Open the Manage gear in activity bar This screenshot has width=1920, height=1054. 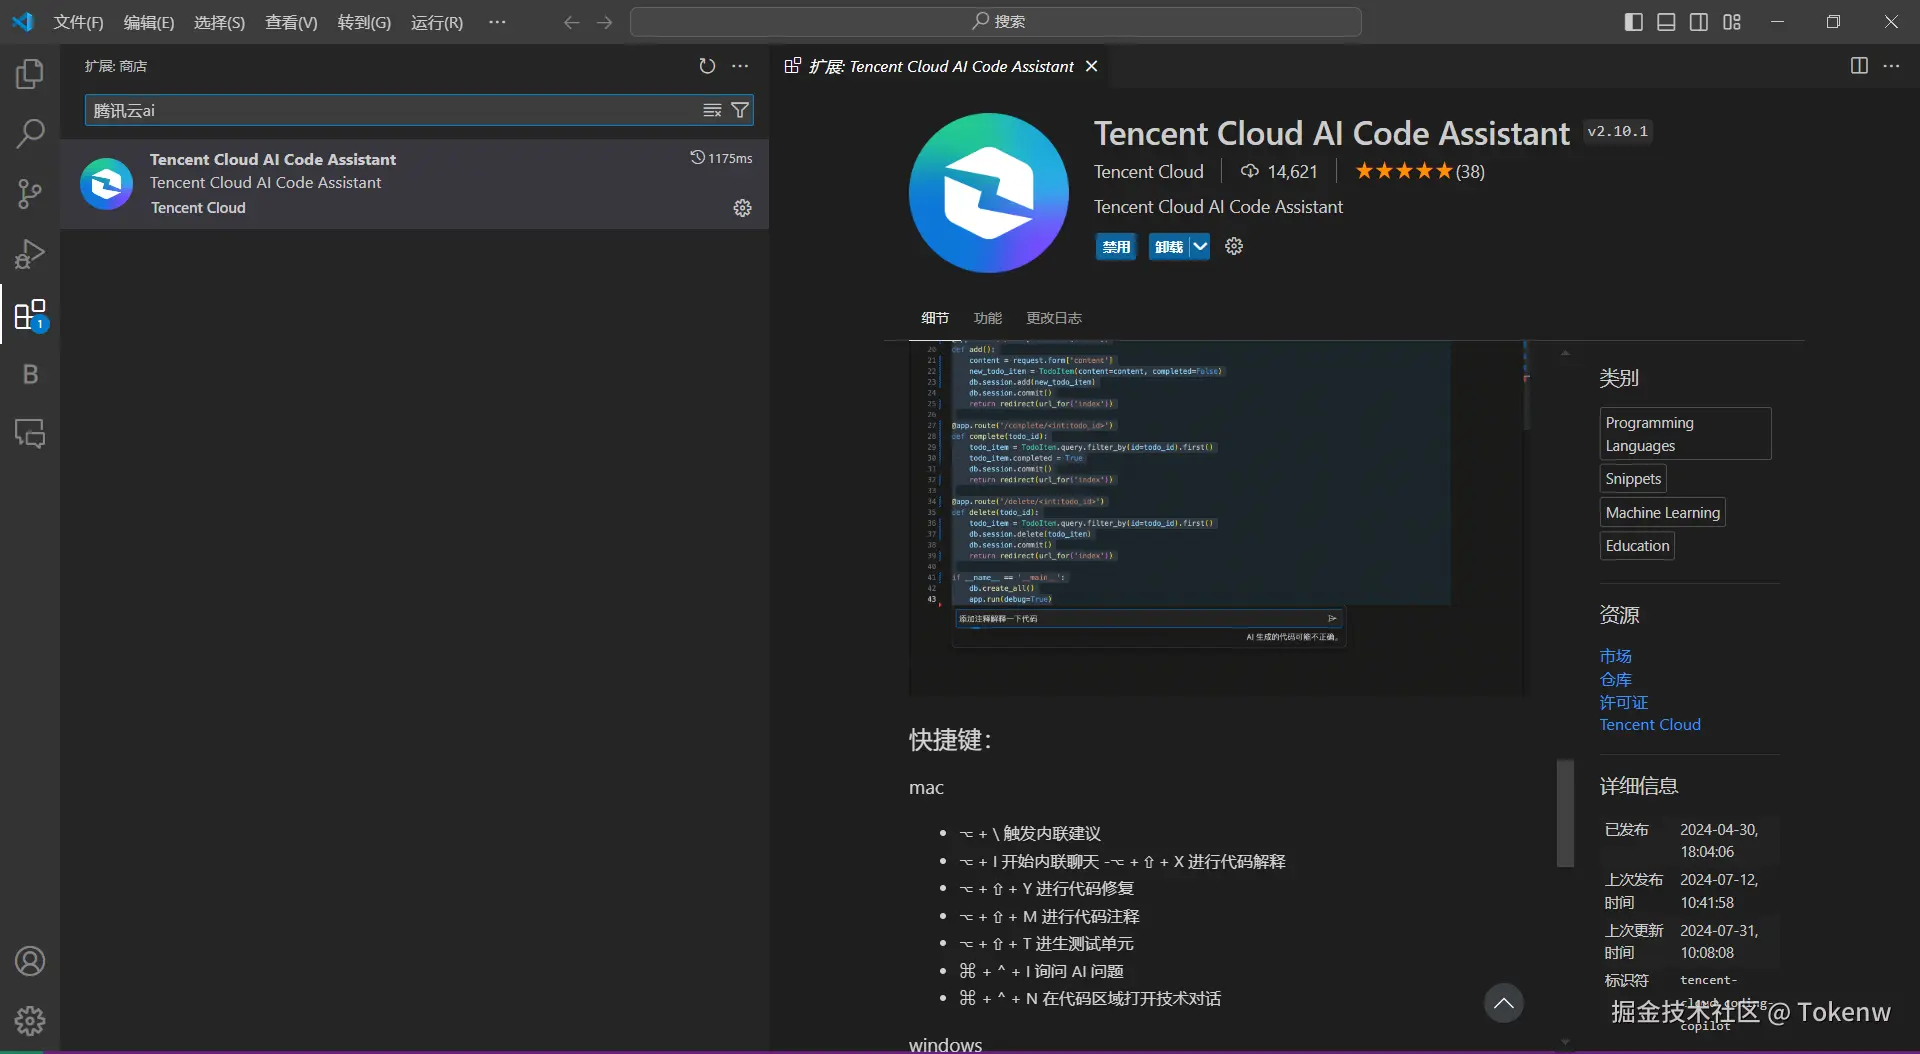tap(30, 1021)
